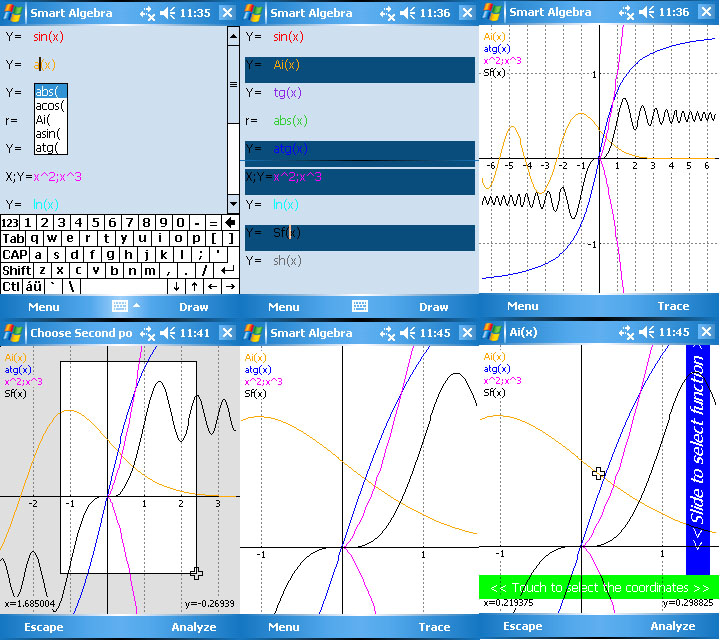The width and height of the screenshot is (720, 640).
Task: Tap the áü accent key on the keyboard
Action: point(34,286)
